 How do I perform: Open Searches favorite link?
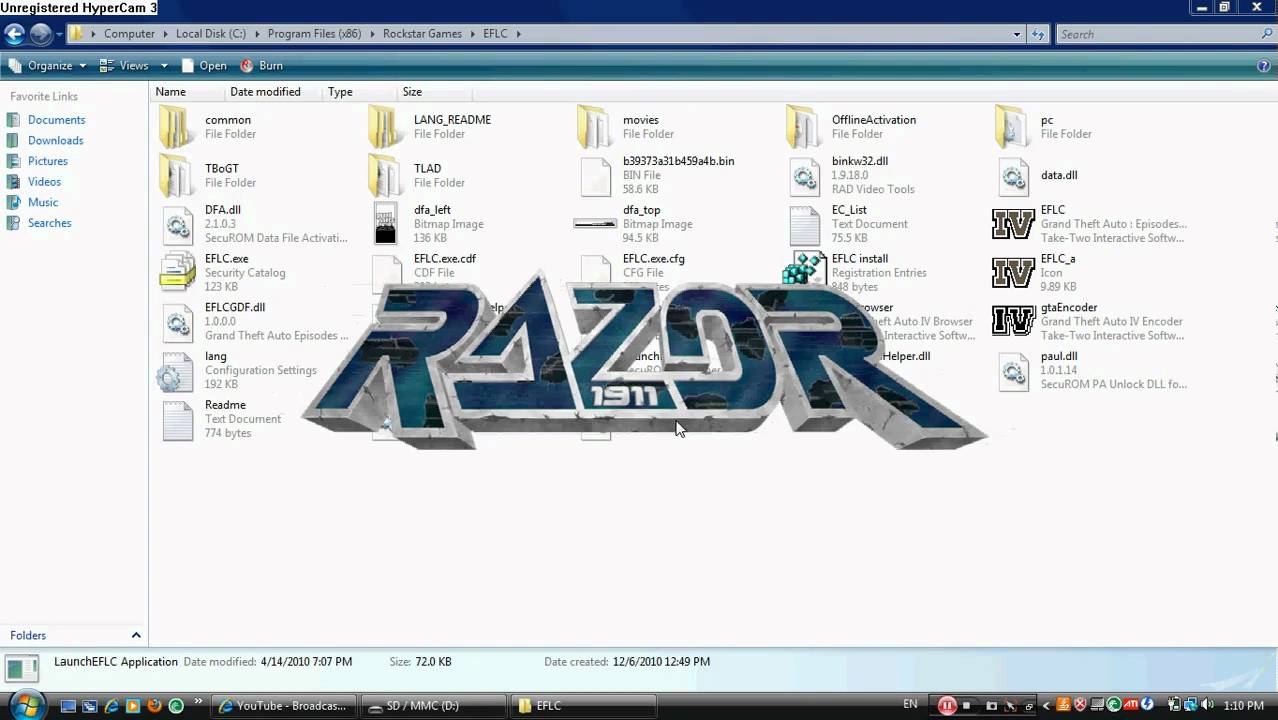click(49, 223)
